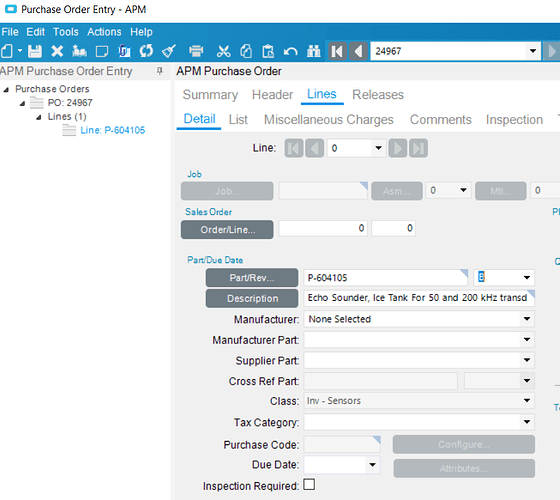Collapse the PO: 24967 tree node
This screenshot has height=500, width=560.
click(22, 103)
